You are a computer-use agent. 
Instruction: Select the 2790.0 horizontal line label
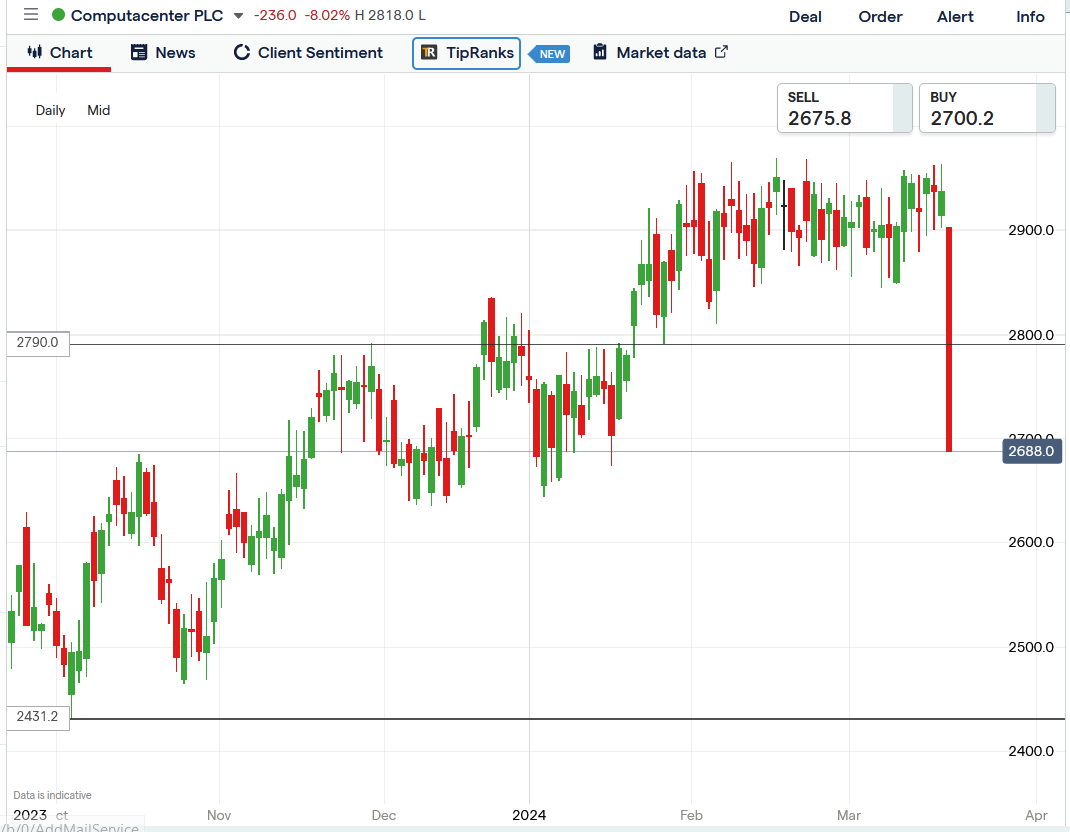tap(38, 343)
